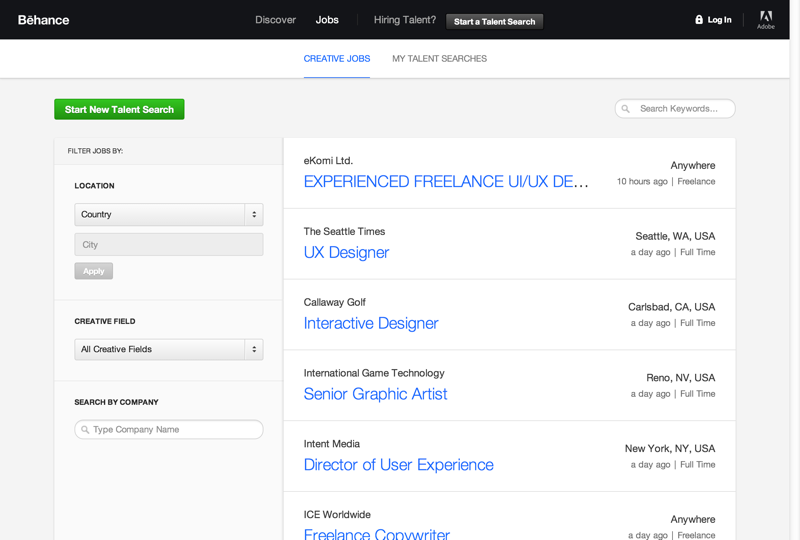Viewport: 800px width, 540px height.
Task: Open the UX Designer job listing
Action: (346, 253)
